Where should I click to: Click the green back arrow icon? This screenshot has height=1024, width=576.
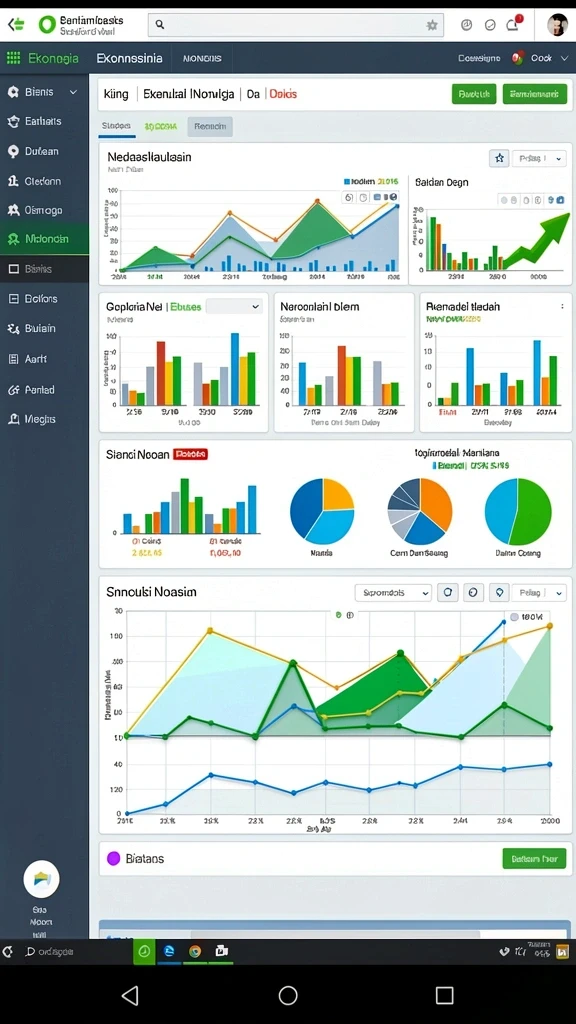coord(16,25)
